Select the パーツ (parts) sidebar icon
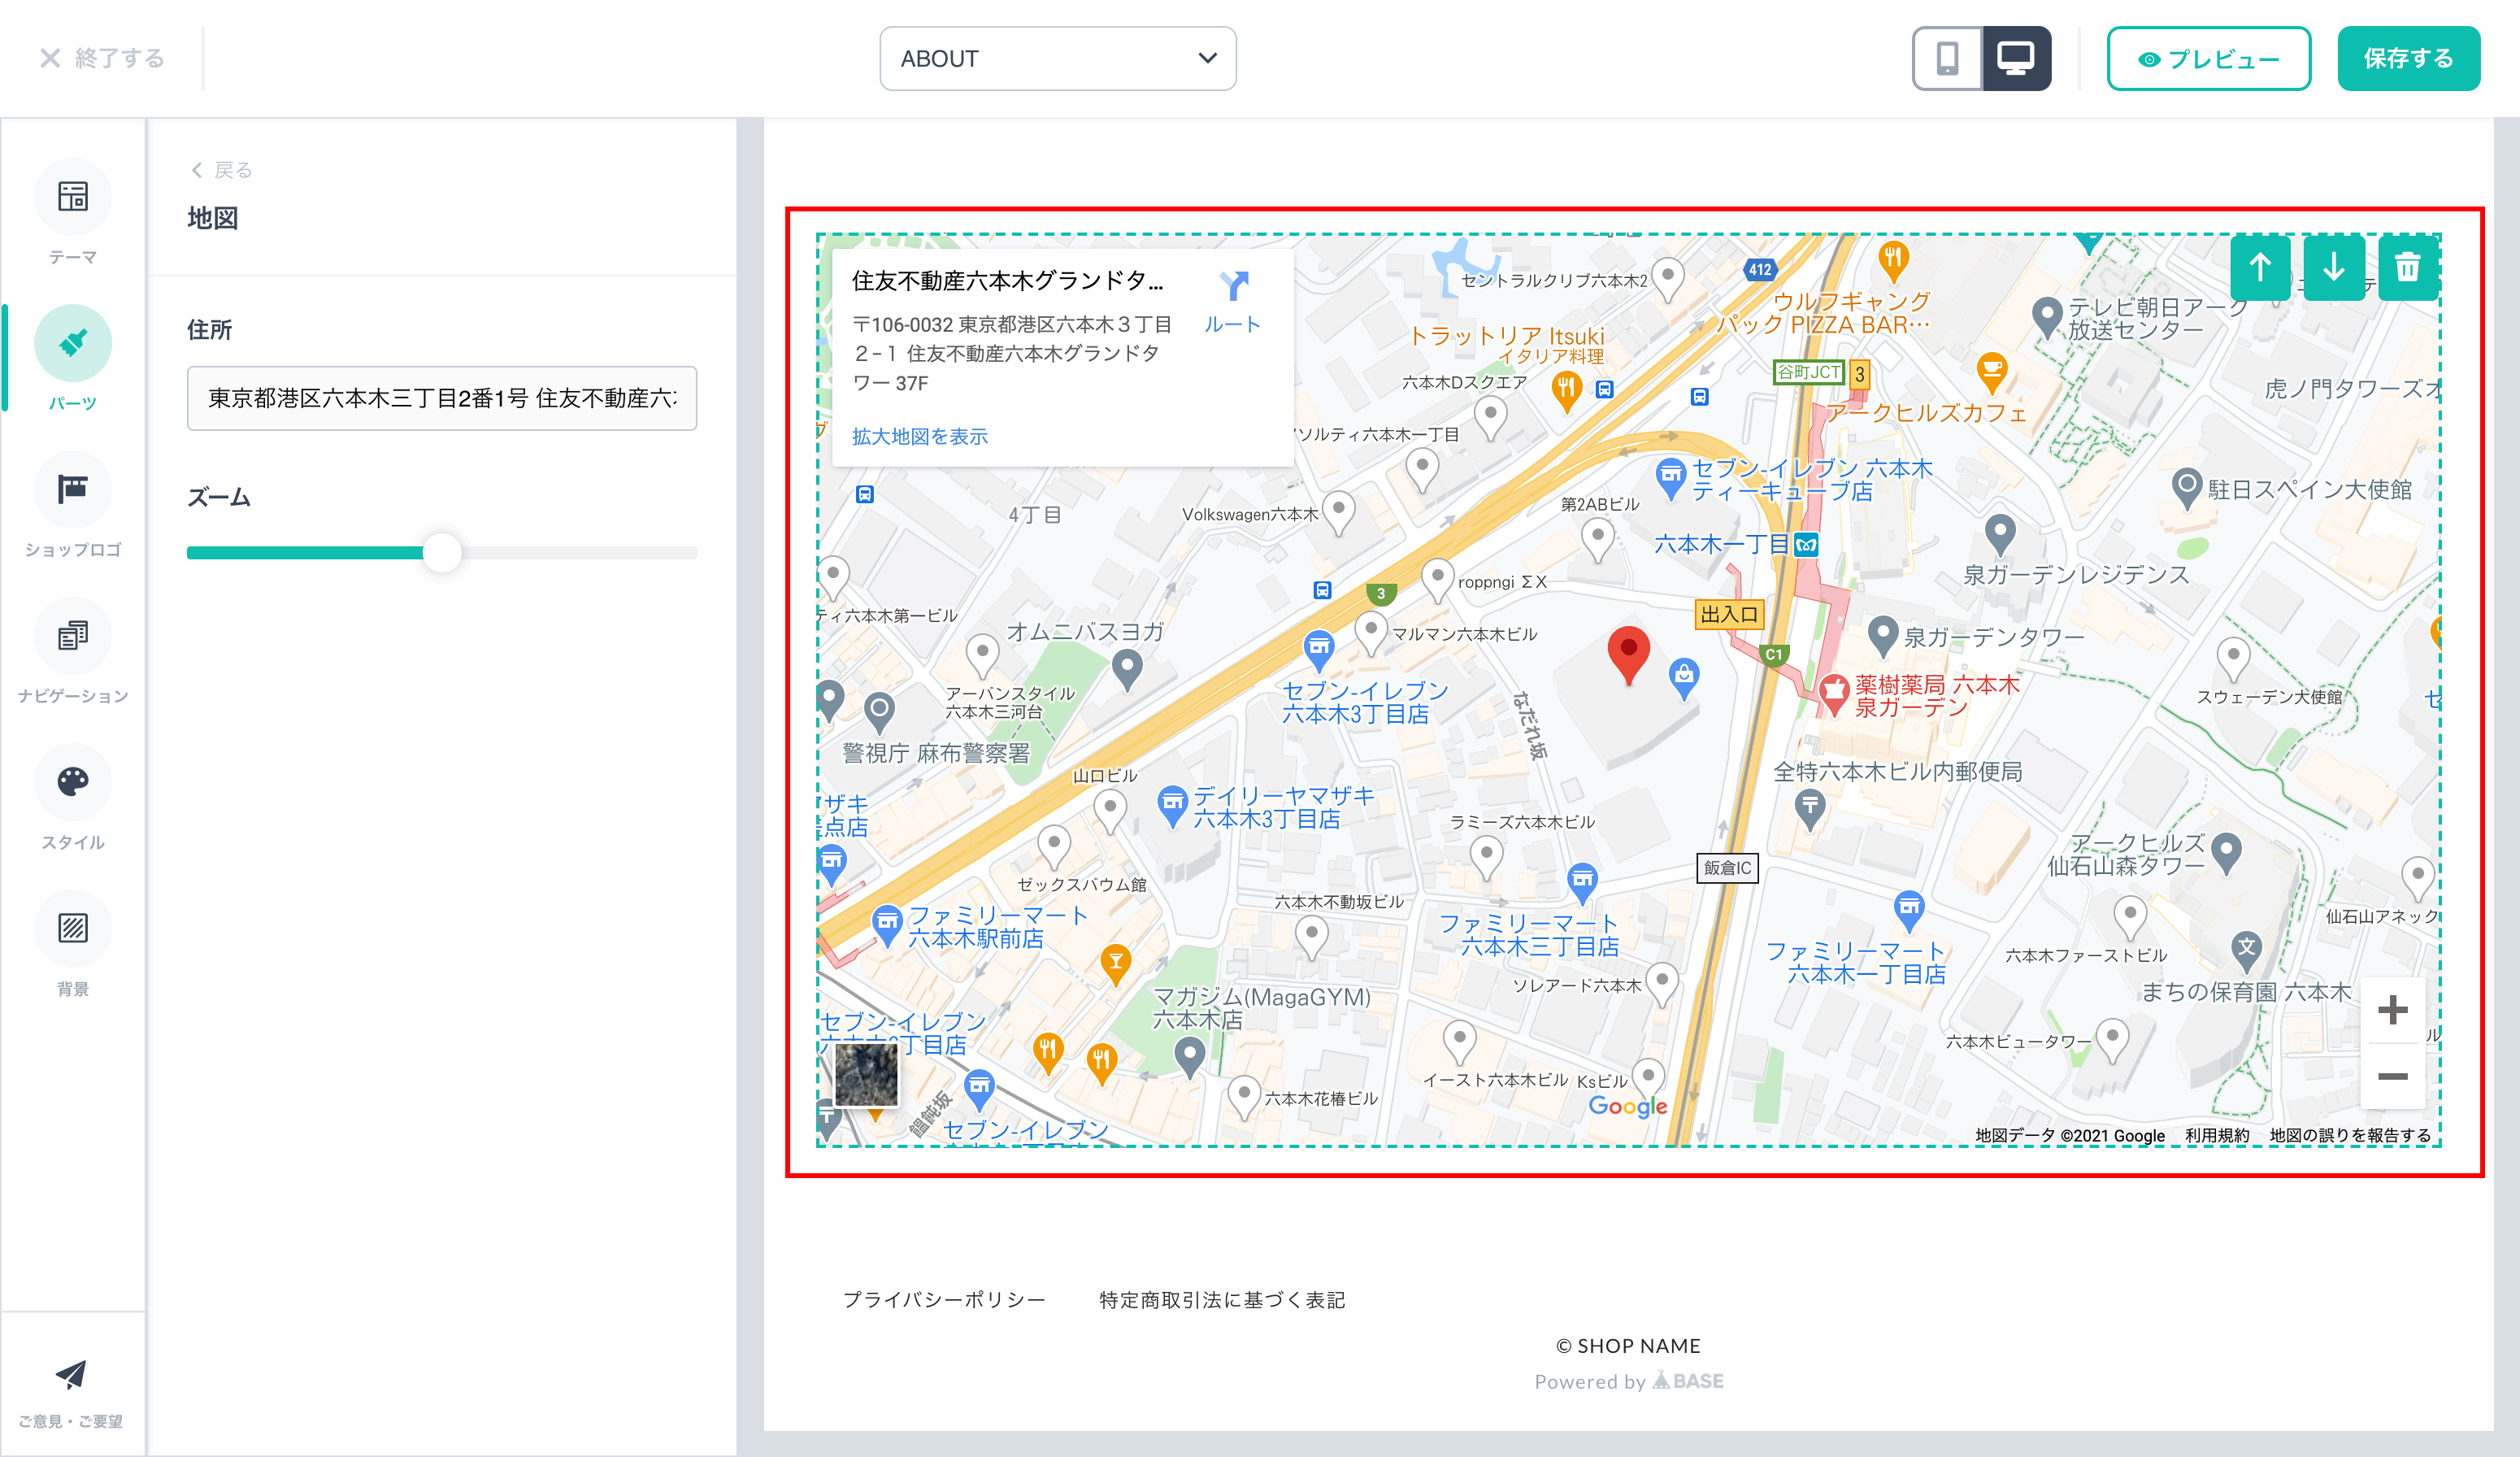 [x=72, y=343]
